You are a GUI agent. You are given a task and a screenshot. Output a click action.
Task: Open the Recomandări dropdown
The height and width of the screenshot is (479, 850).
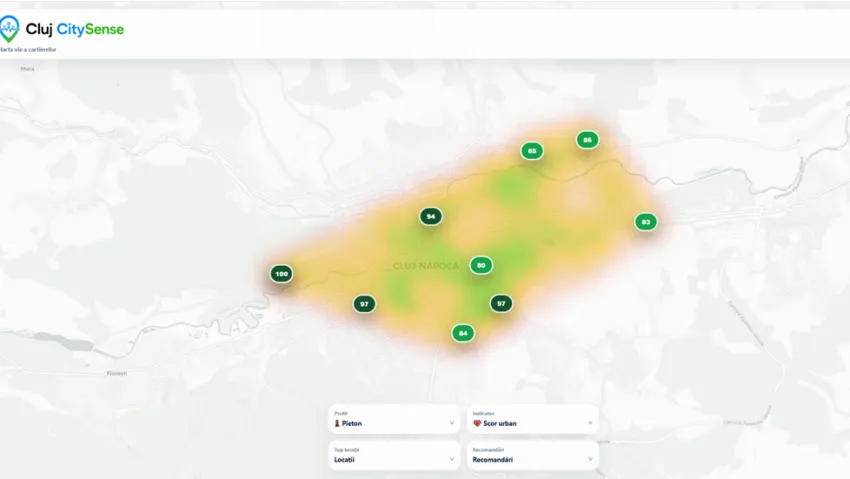pos(532,455)
